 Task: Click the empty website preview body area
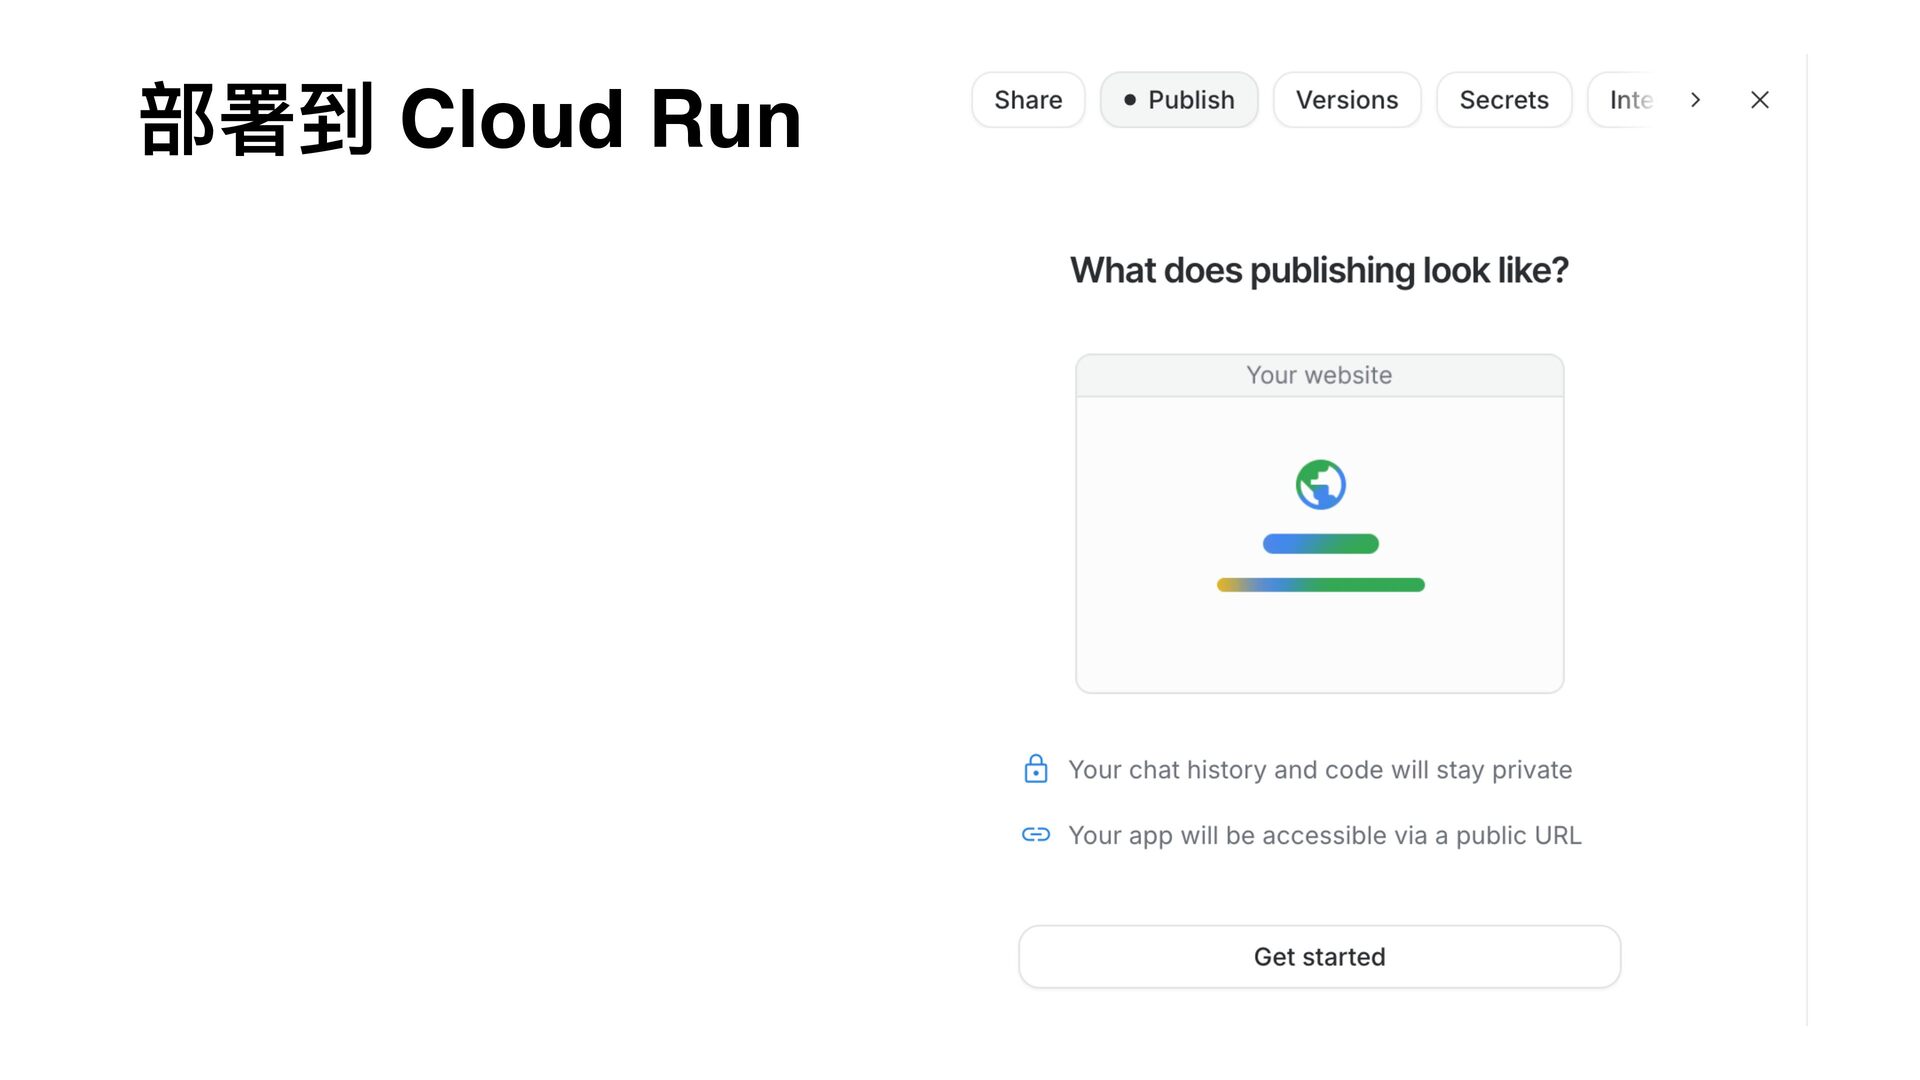[x=1320, y=645]
